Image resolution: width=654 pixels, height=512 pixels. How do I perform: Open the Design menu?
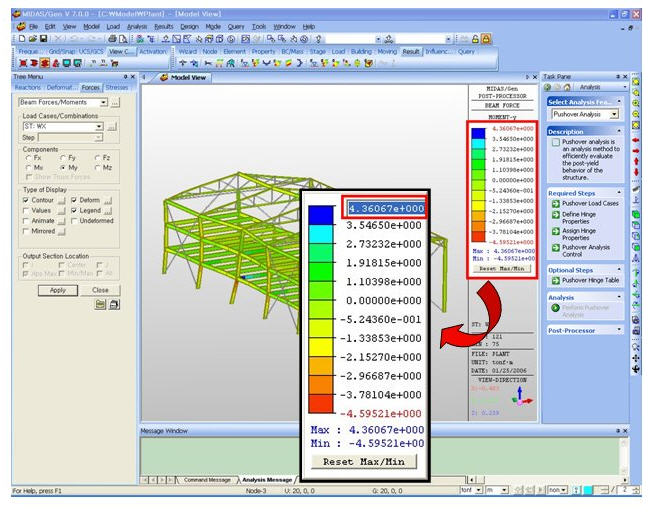[x=189, y=27]
